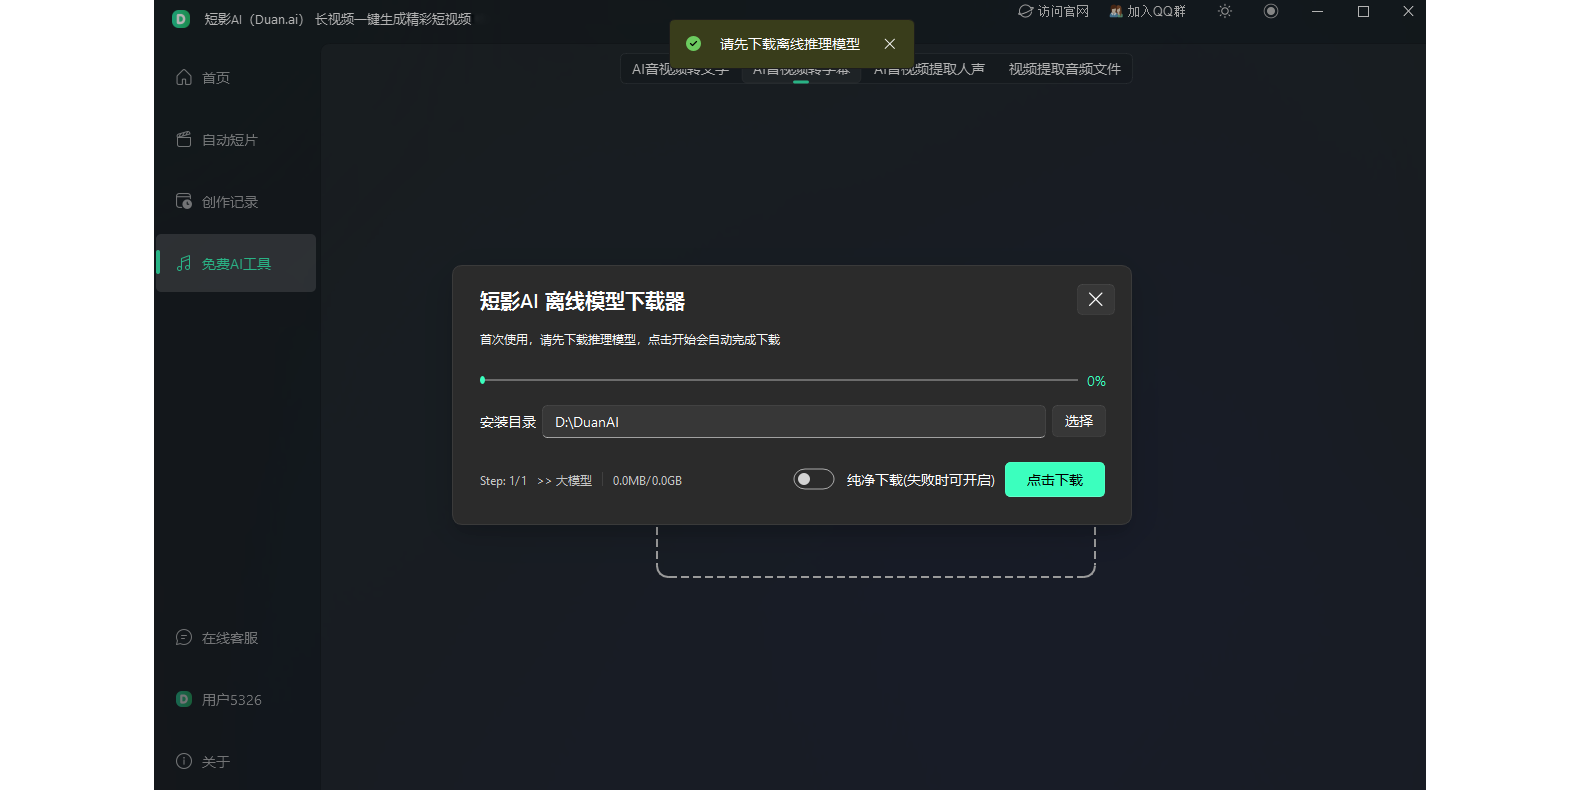
Task: Click the 安装目录 path input field
Action: [x=793, y=422]
